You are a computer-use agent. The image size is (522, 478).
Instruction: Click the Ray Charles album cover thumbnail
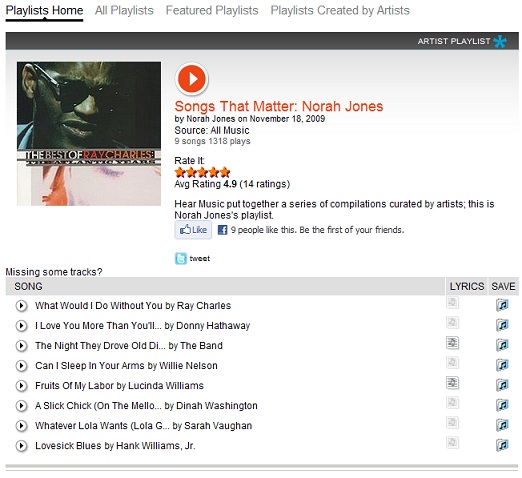(x=89, y=134)
